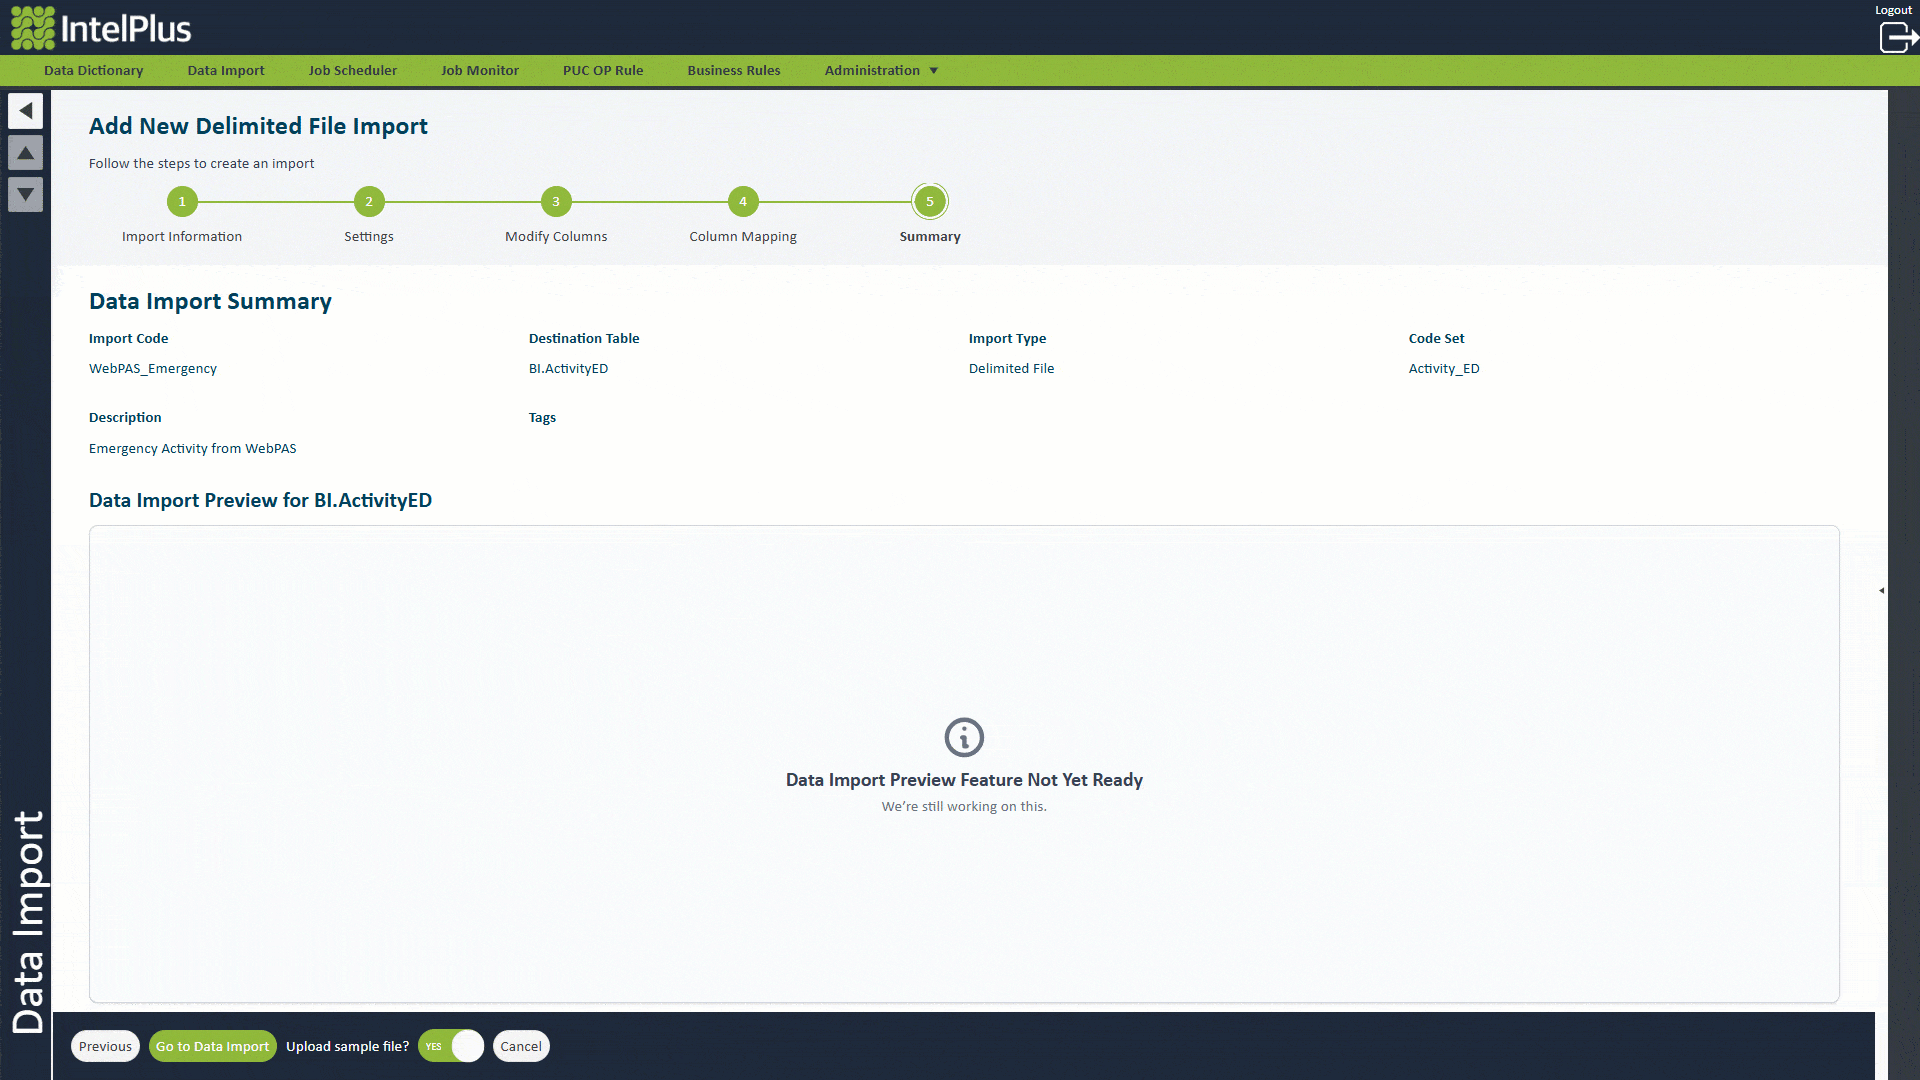Click the info icon in preview panel
1920x1080 pixels.
tap(964, 738)
